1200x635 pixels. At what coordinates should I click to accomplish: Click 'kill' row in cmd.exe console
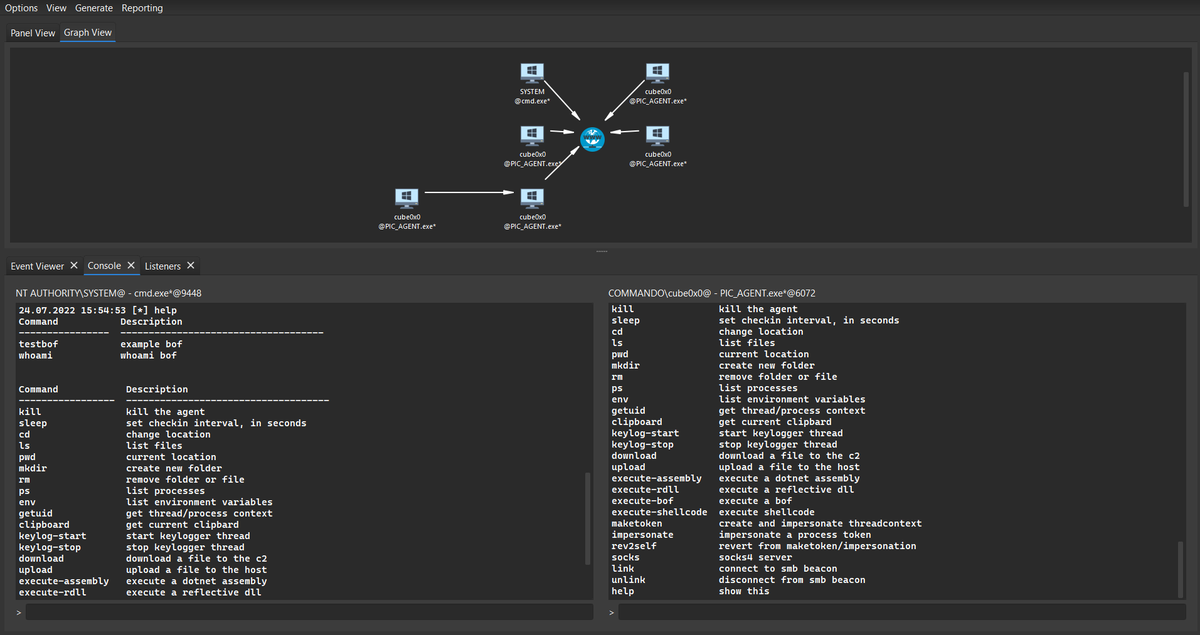click(x=112, y=412)
